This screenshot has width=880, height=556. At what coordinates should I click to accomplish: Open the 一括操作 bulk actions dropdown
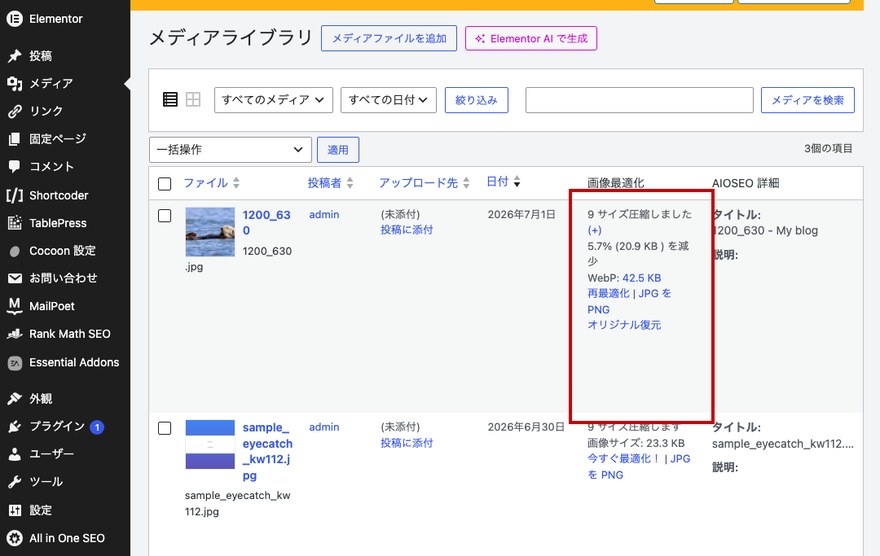(230, 150)
